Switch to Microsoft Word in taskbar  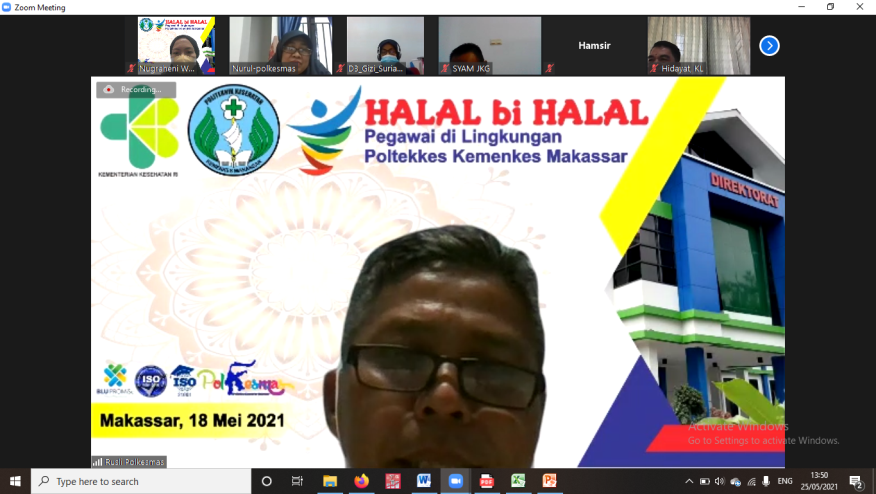coord(424,481)
